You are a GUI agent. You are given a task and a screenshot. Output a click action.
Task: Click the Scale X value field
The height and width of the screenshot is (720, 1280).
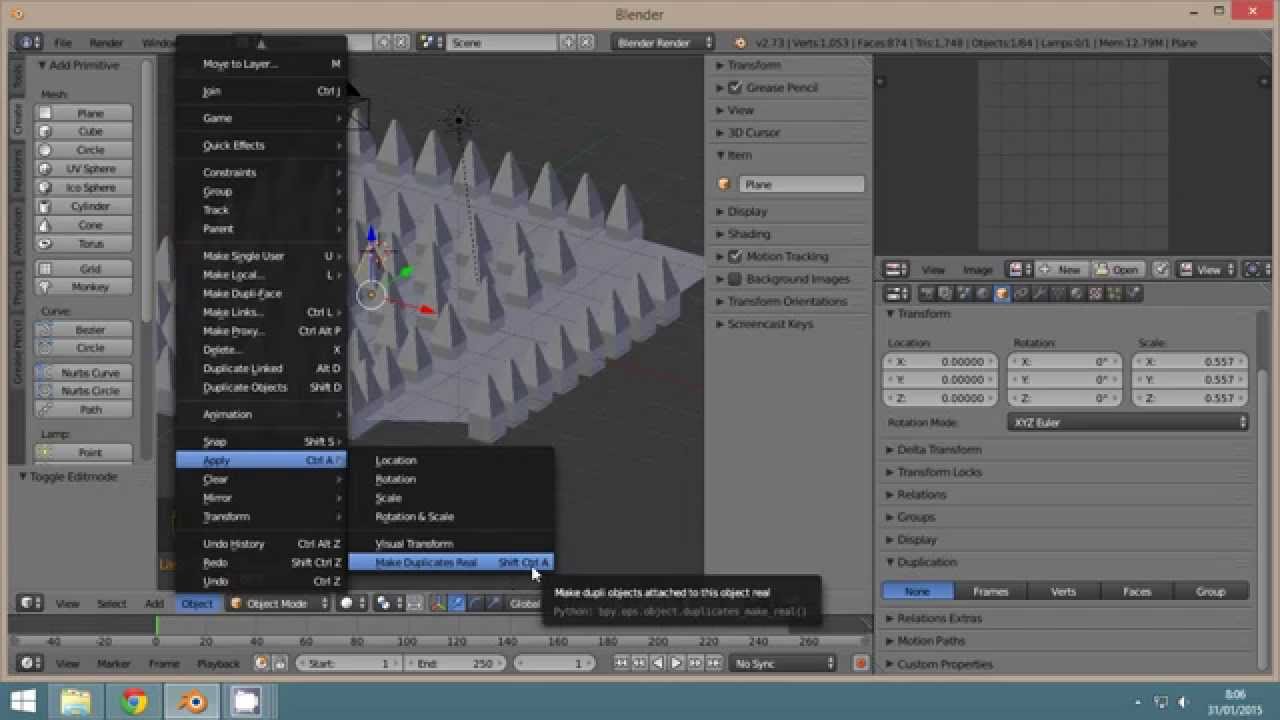click(1190, 362)
